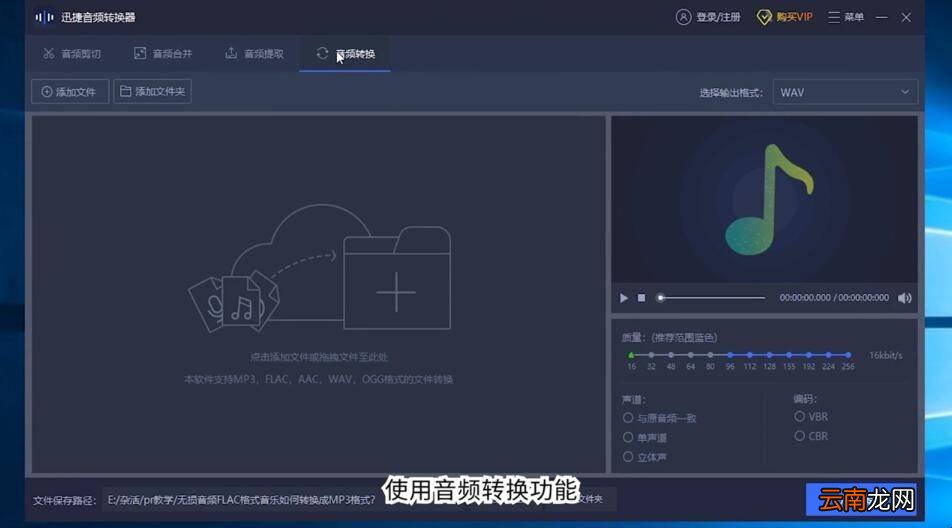
Task: Play the audio preview
Action: 624,298
